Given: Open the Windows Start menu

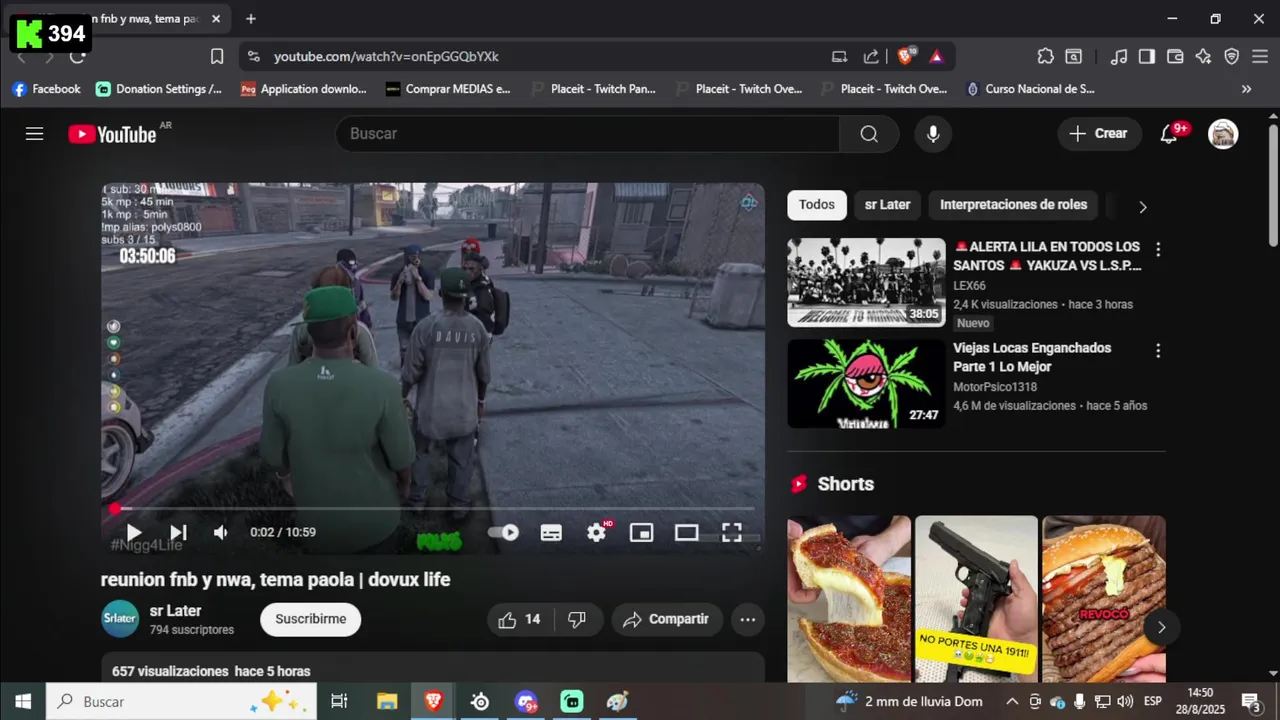Looking at the screenshot, I should click(x=23, y=702).
